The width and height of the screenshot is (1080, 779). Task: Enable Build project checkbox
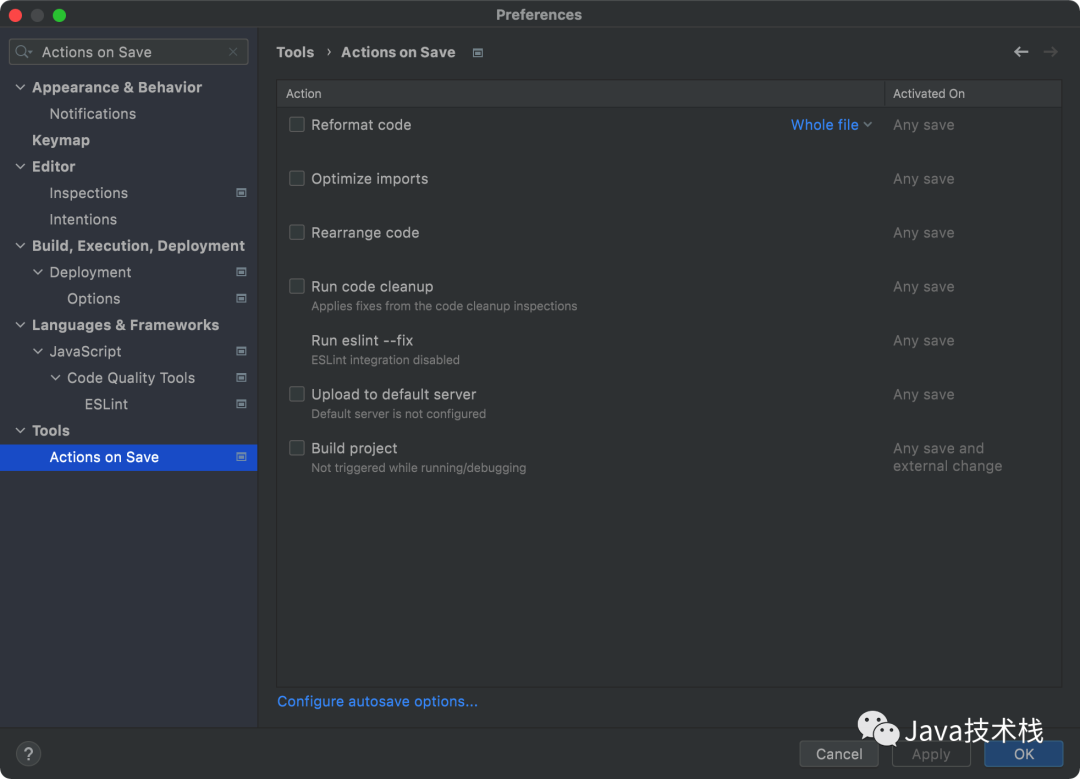(x=297, y=448)
